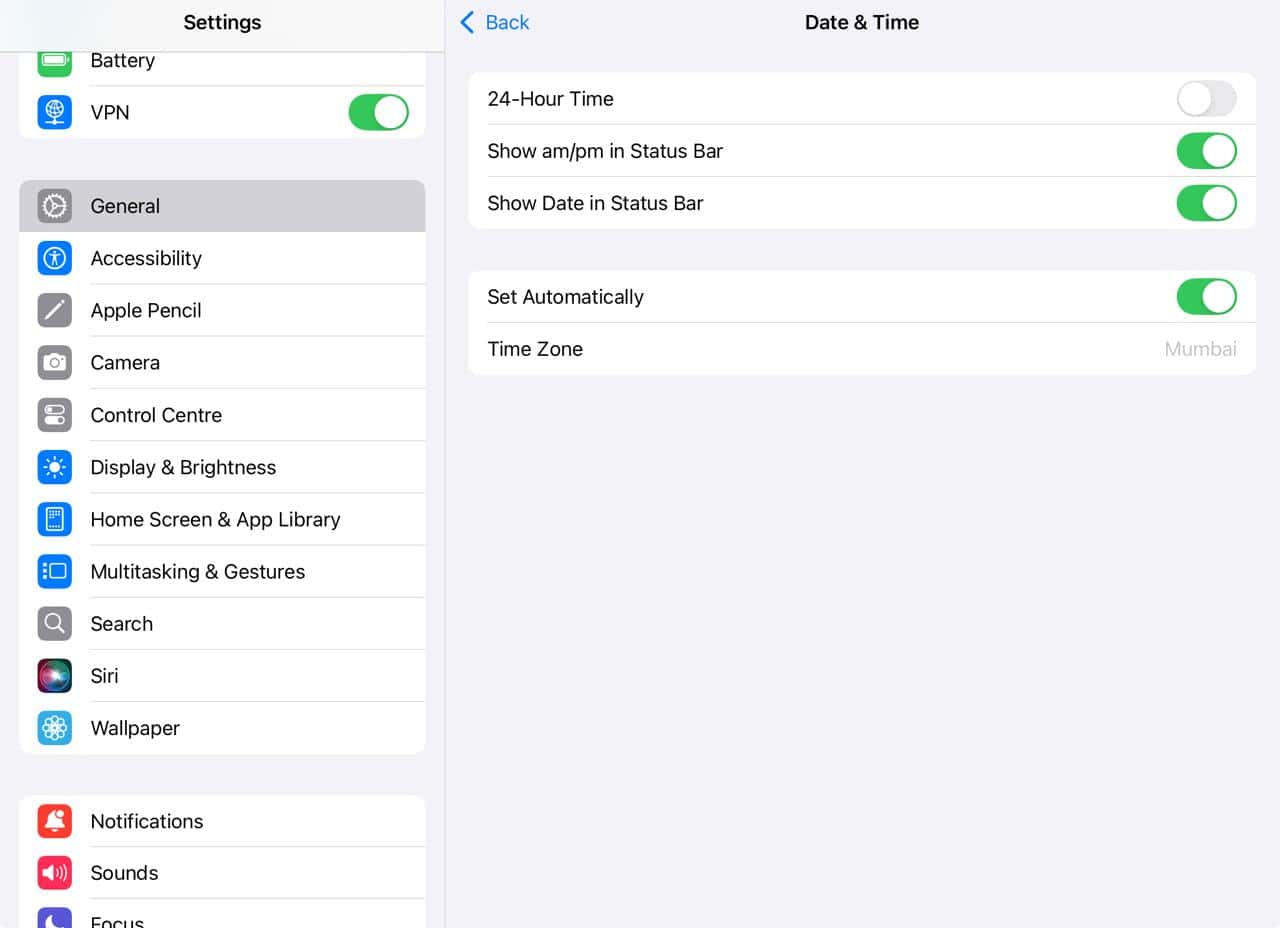
Task: Select the Siri label in sidebar
Action: click(x=104, y=676)
